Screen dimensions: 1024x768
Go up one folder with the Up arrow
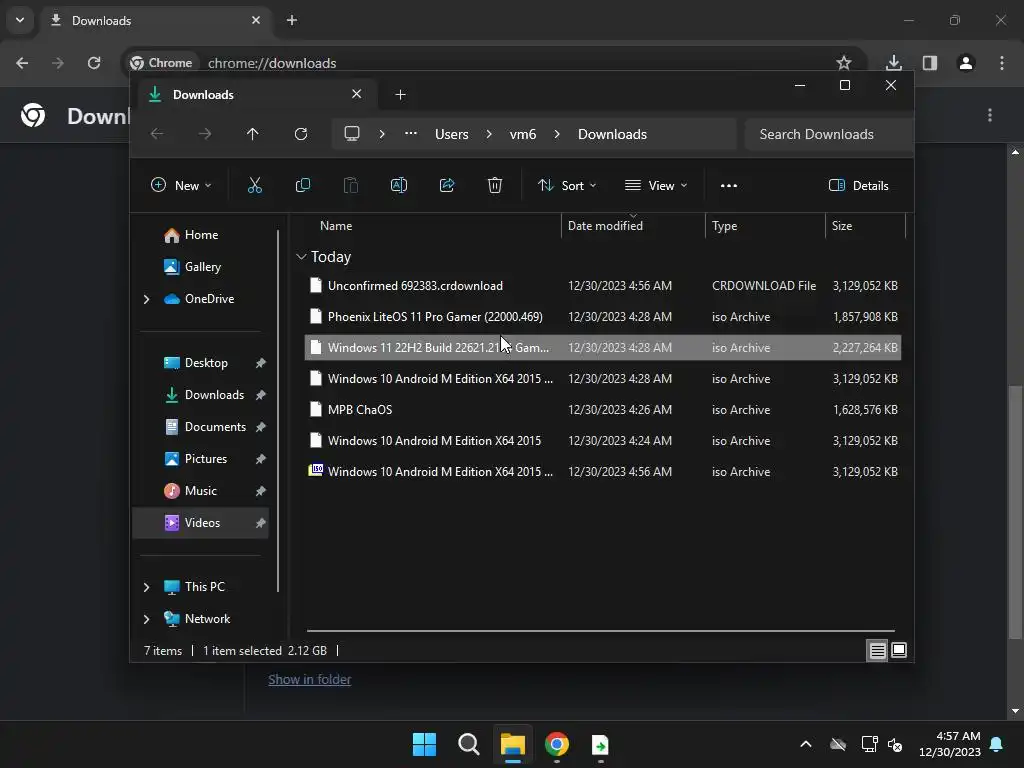253,134
